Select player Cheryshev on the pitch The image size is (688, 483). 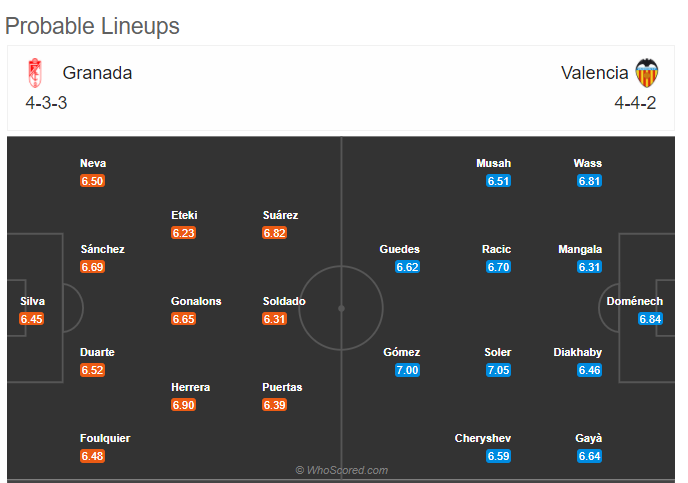point(483,438)
